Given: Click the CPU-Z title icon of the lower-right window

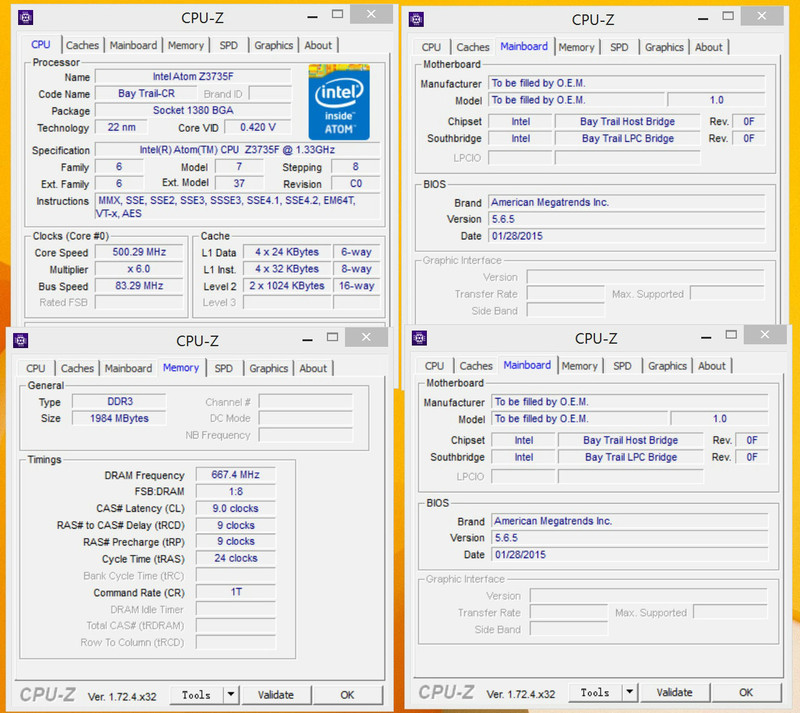Looking at the screenshot, I should point(420,338).
